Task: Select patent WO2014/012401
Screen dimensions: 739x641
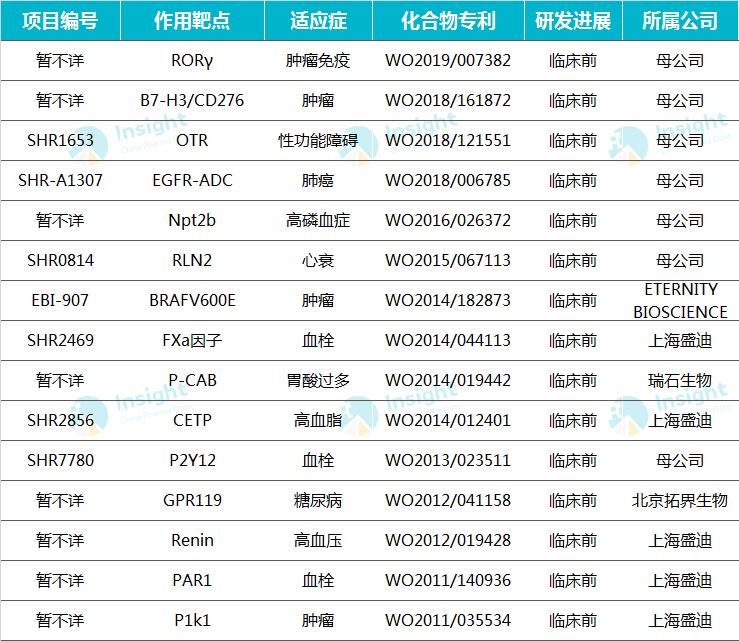Action: (448, 421)
